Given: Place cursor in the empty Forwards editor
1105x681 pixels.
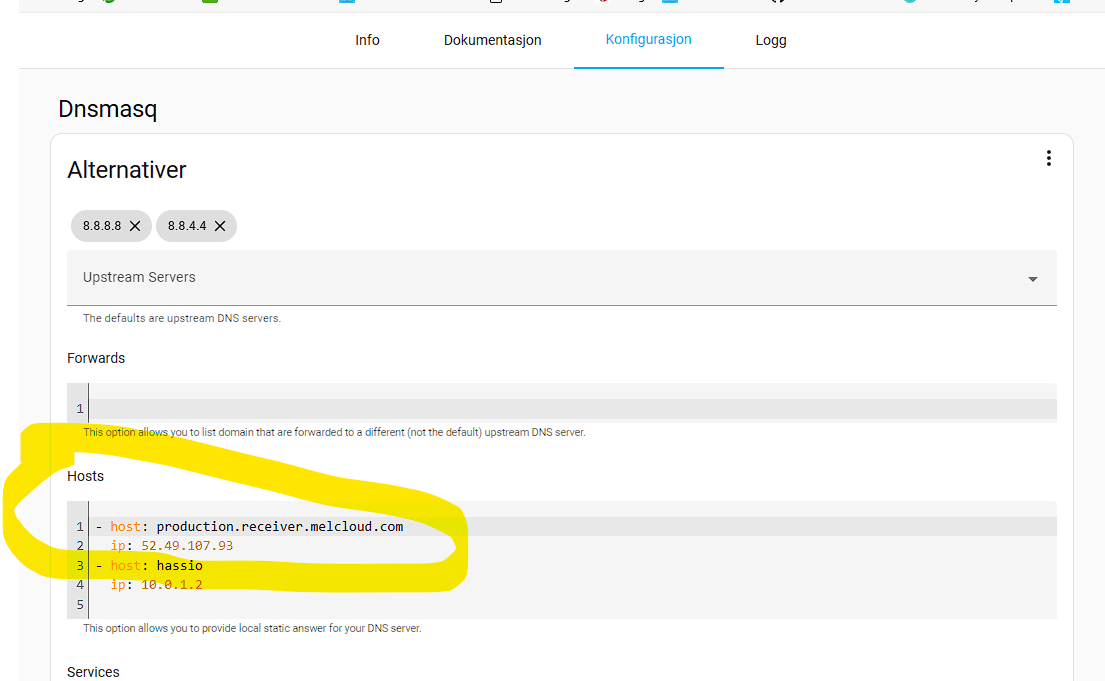Looking at the screenshot, I should coord(400,407).
